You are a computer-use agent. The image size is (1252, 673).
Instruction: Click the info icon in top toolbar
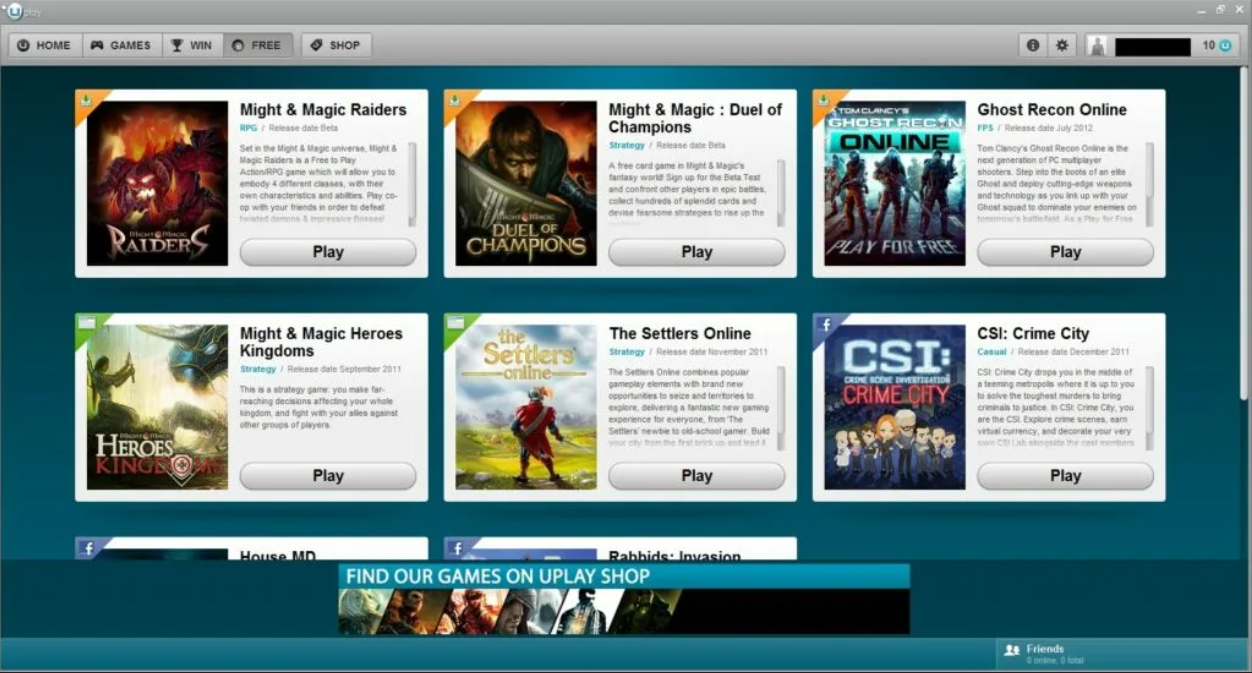point(1033,45)
